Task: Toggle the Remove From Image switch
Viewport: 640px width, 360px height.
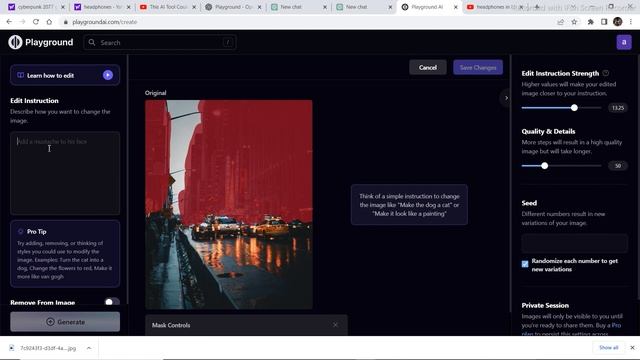Action: pyautogui.click(x=112, y=302)
